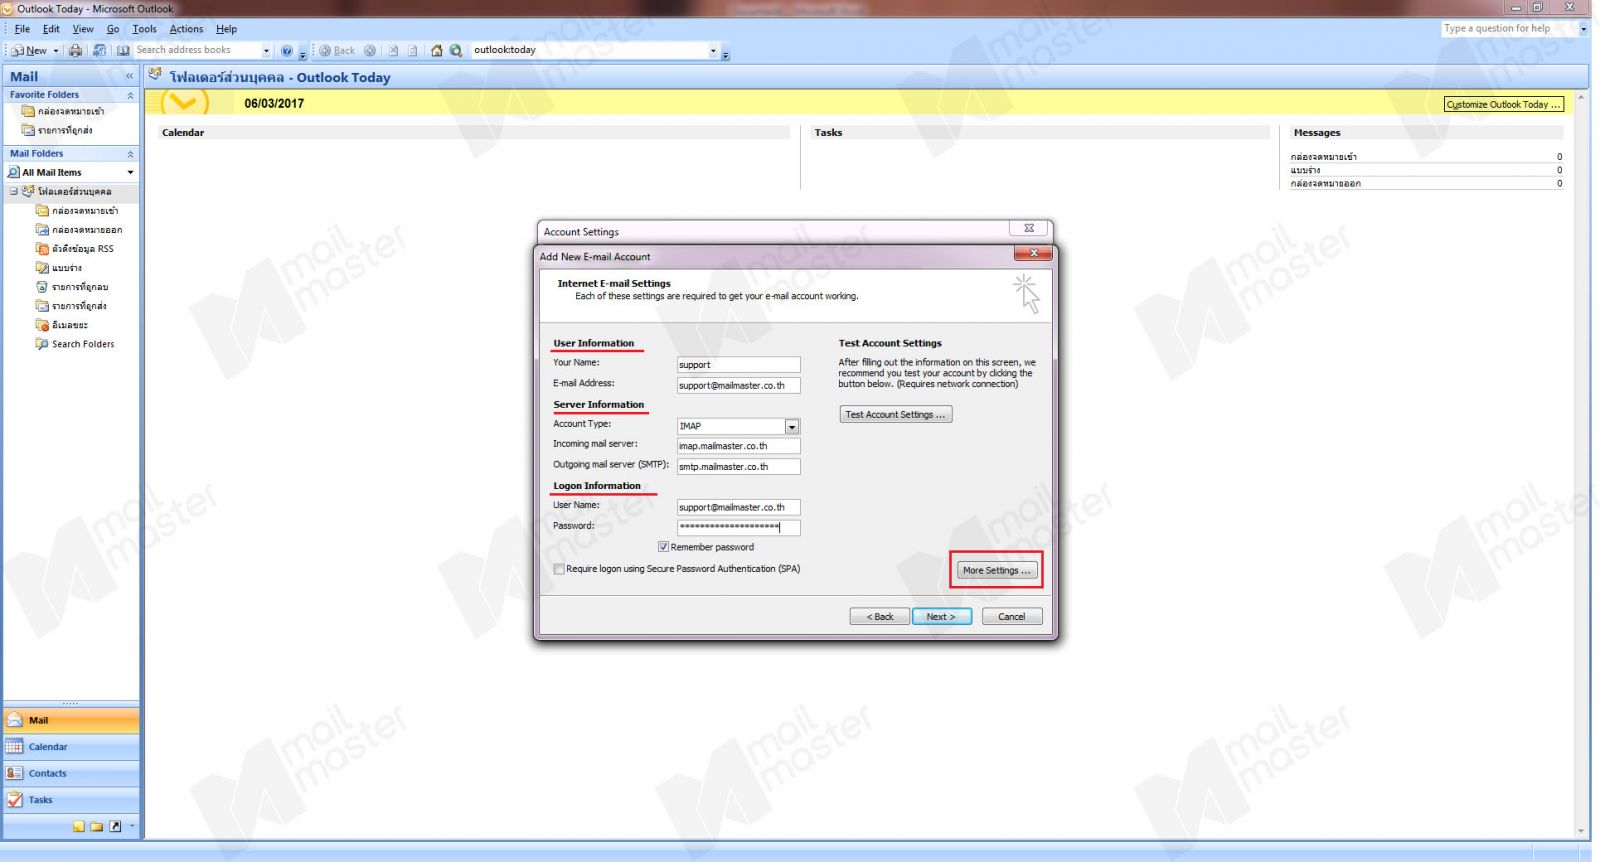Screen dimensions: 1600x862
Task: Open the New item dropdown arrow
Action: [55, 50]
